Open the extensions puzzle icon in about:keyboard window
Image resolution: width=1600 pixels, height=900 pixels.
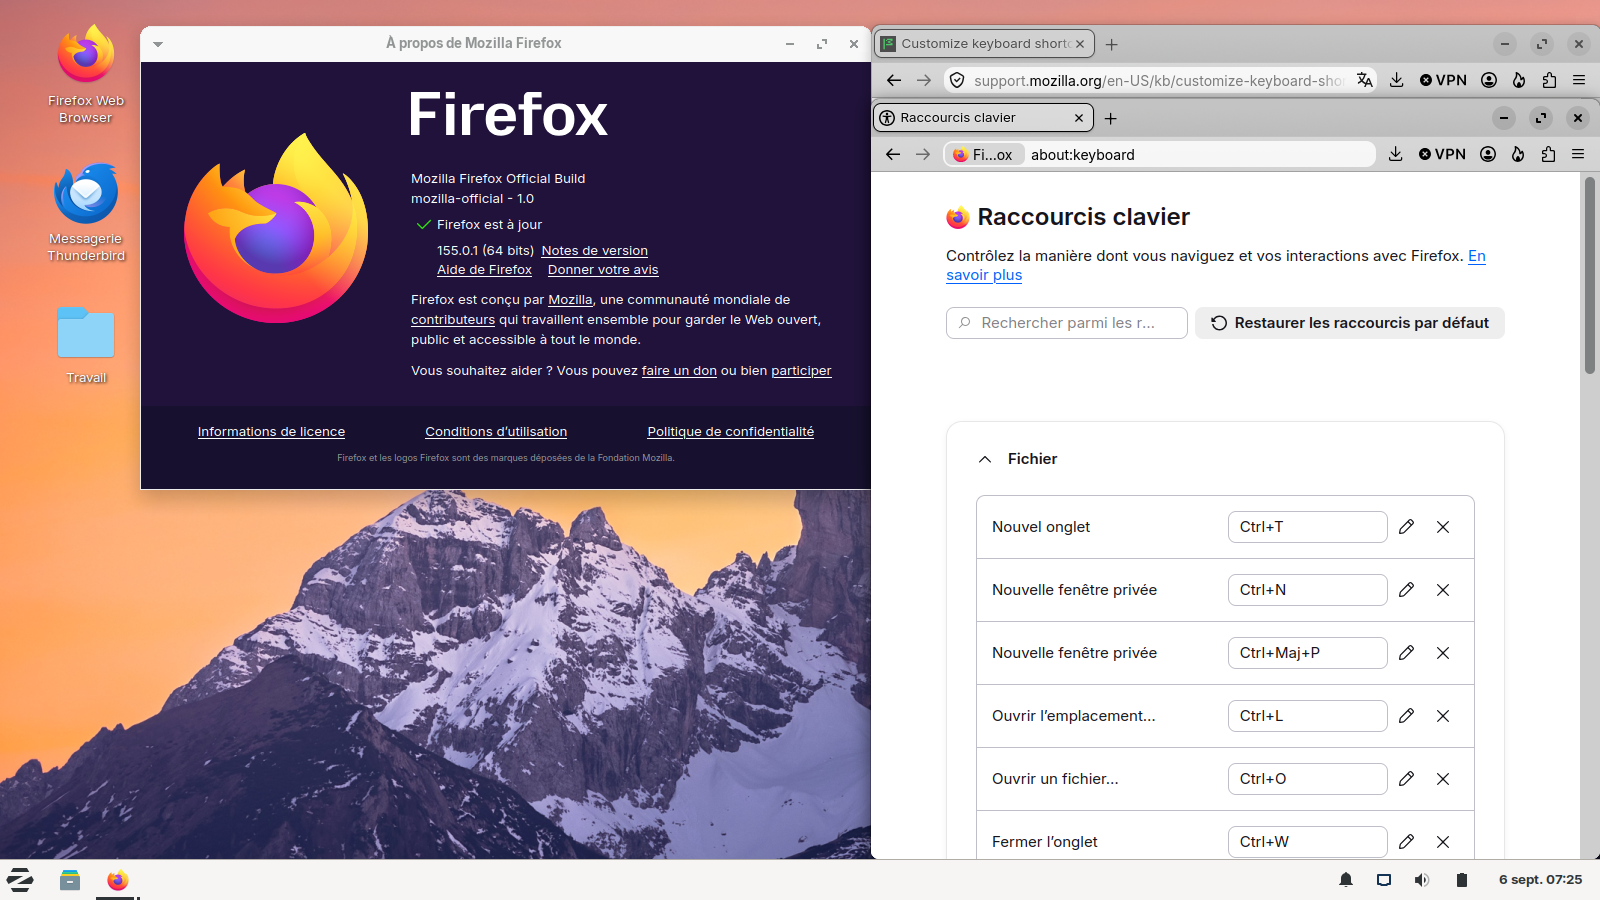1548,154
